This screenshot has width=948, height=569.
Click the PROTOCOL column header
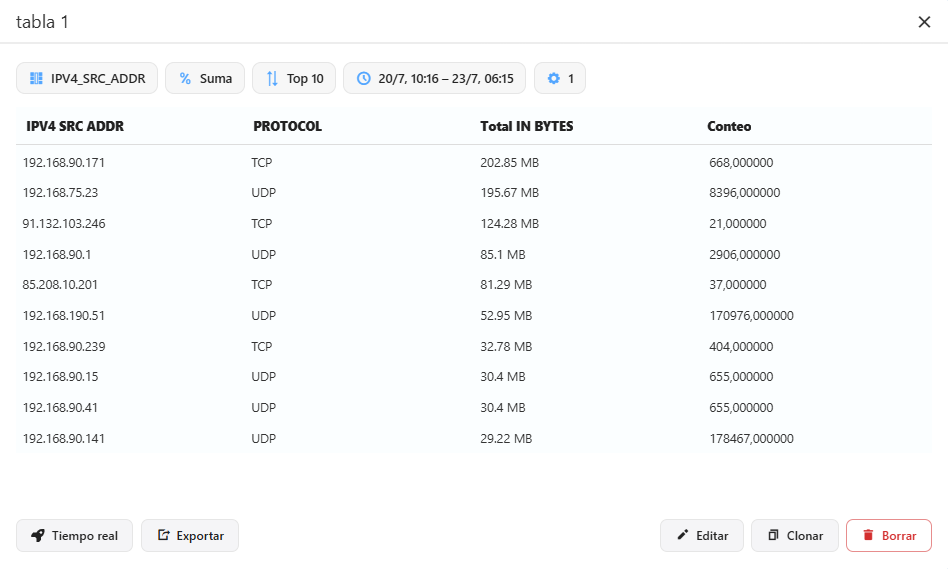[288, 126]
